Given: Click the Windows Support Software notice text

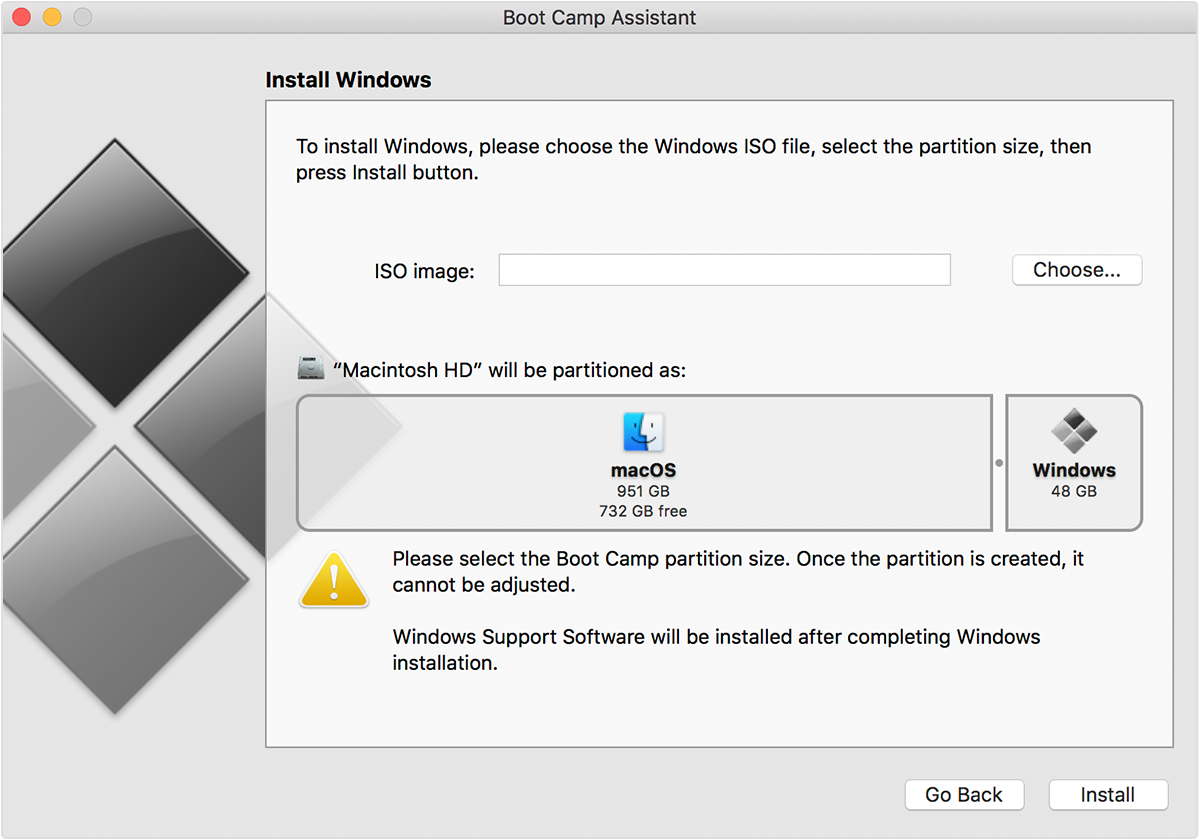Looking at the screenshot, I should coord(717,650).
